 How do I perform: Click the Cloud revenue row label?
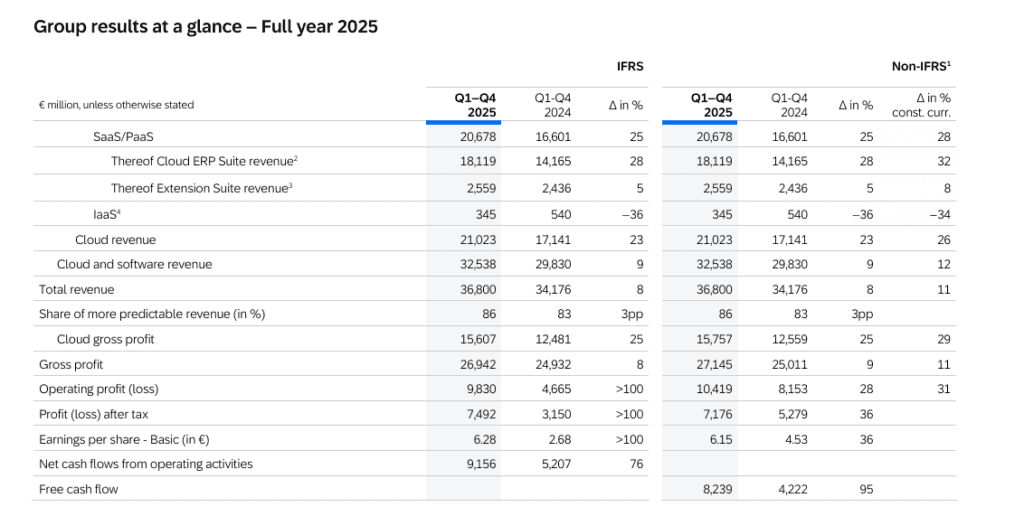point(115,240)
